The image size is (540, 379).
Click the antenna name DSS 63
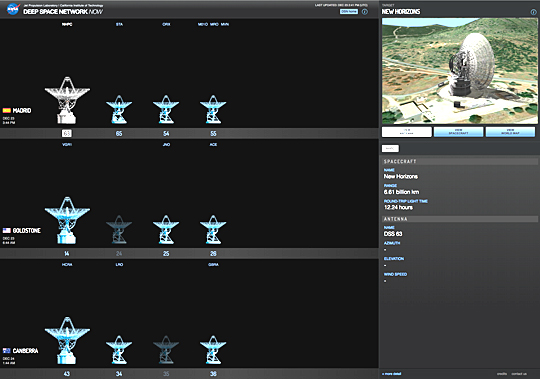(393, 234)
